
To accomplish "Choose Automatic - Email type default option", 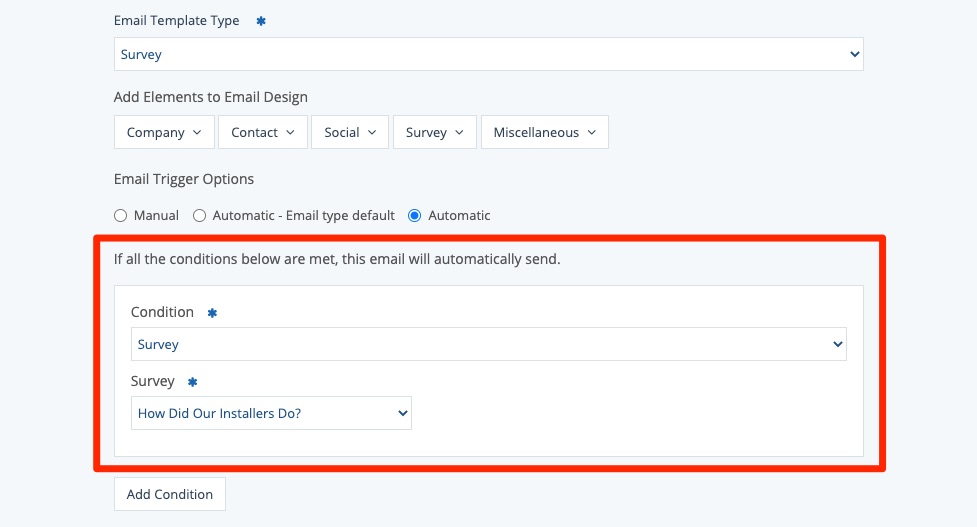I will click(200, 215).
